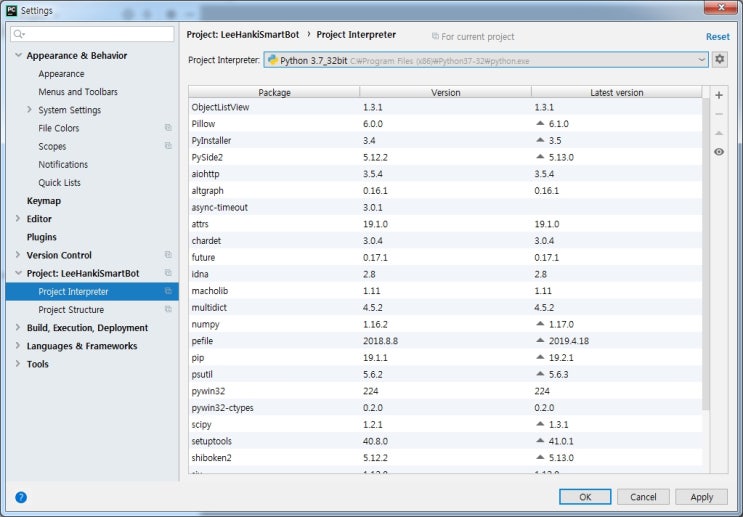Image resolution: width=743 pixels, height=517 pixels.
Task: Expand the Tools section
Action: (18, 363)
